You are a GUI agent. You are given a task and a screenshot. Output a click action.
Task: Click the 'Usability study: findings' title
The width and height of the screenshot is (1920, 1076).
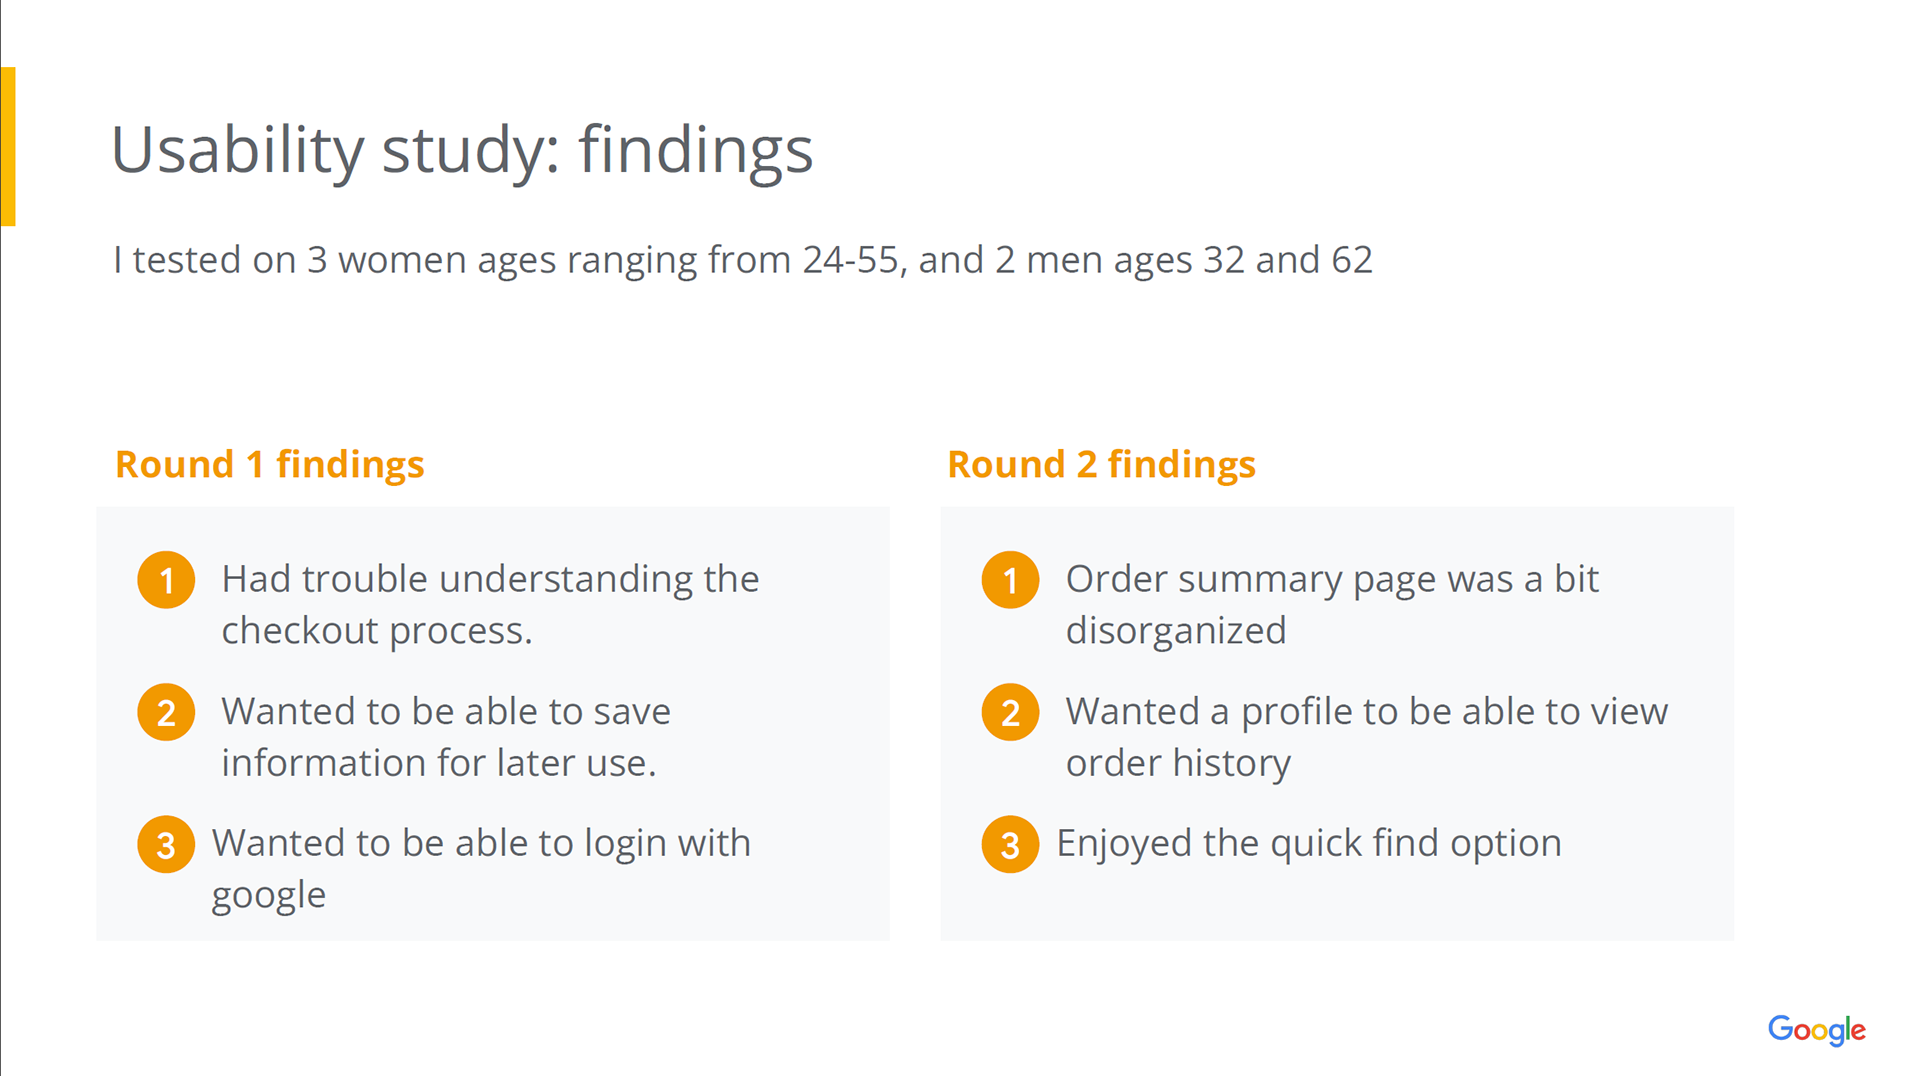click(x=462, y=150)
